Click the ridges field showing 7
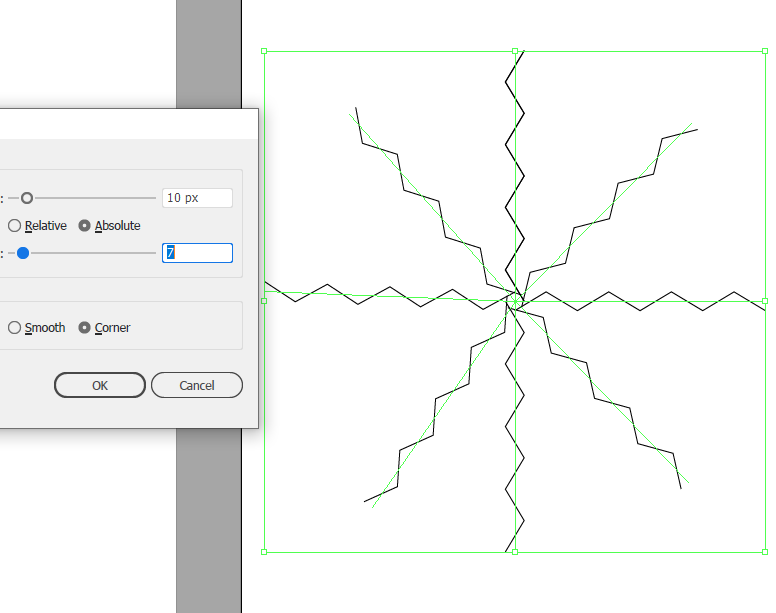Image resolution: width=776 pixels, height=613 pixels. click(197, 253)
